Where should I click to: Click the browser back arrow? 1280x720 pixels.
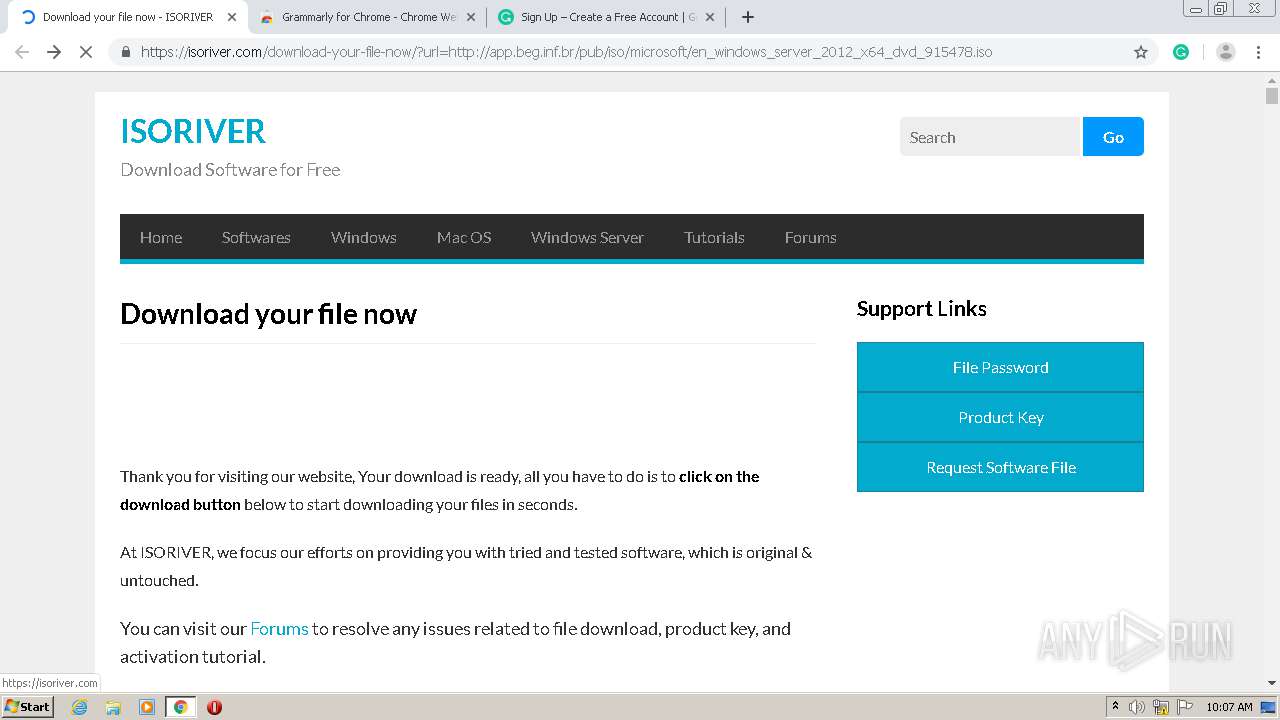[22, 52]
